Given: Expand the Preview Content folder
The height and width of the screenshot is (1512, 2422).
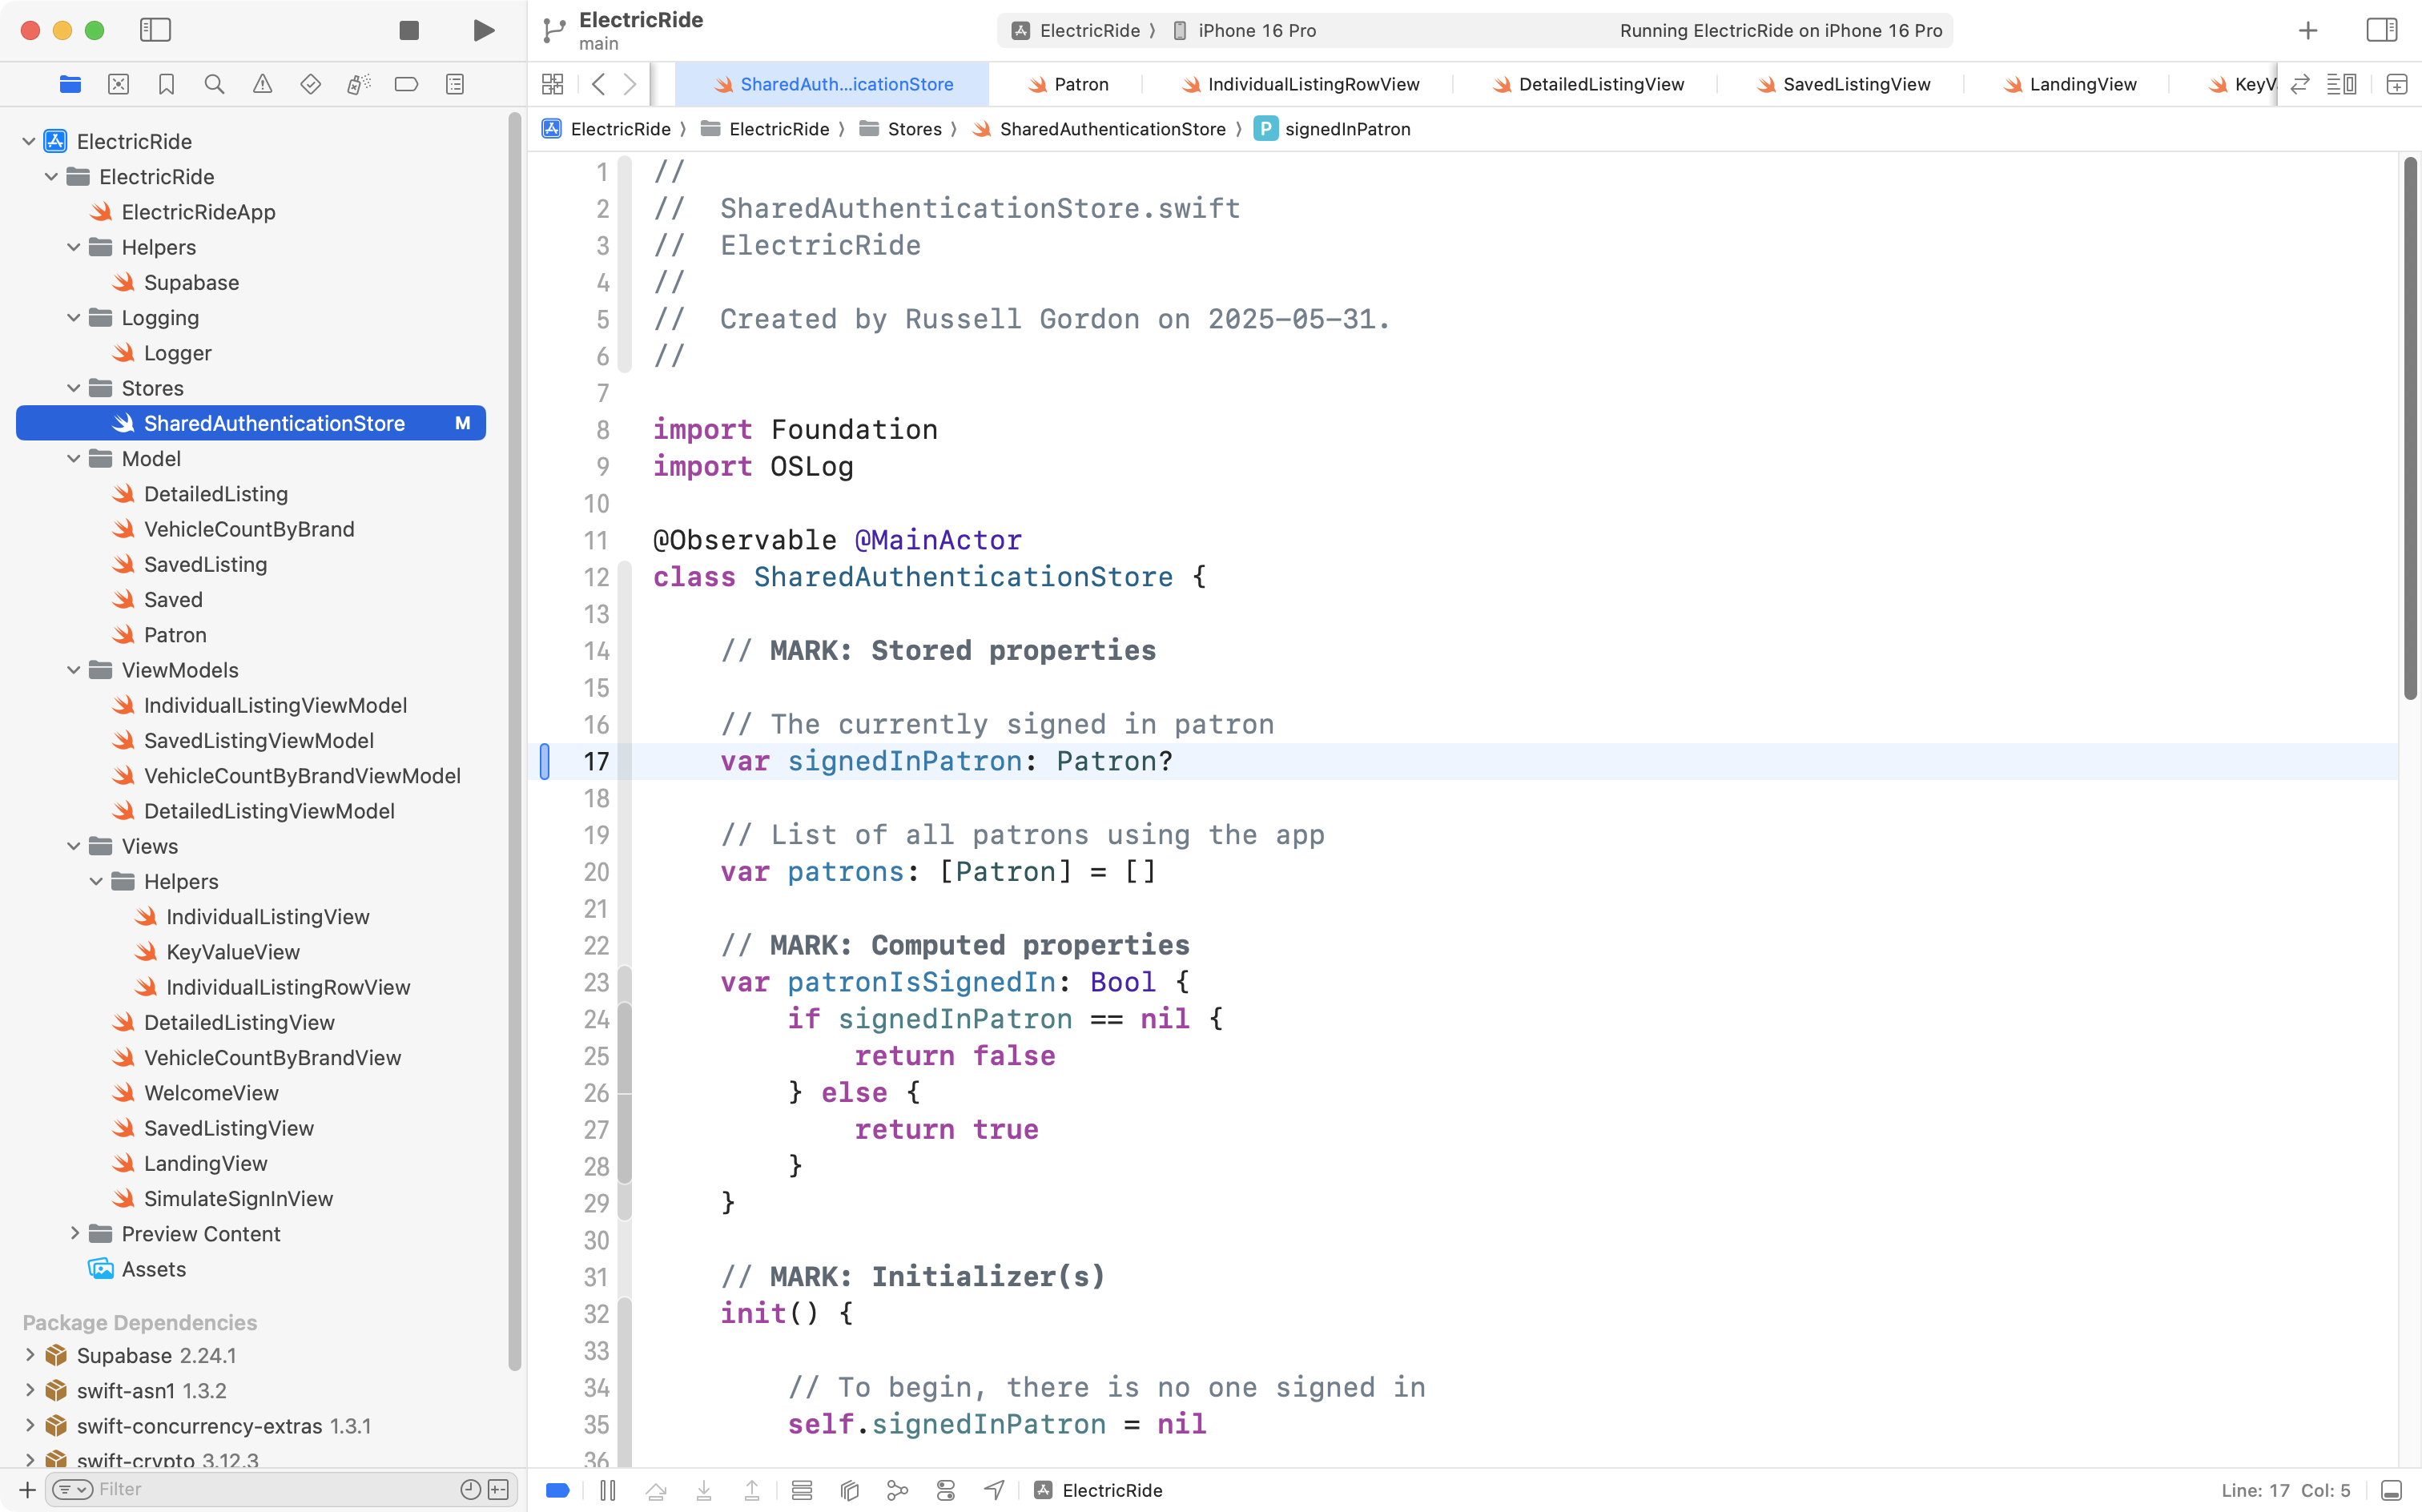Looking at the screenshot, I should click(x=74, y=1233).
